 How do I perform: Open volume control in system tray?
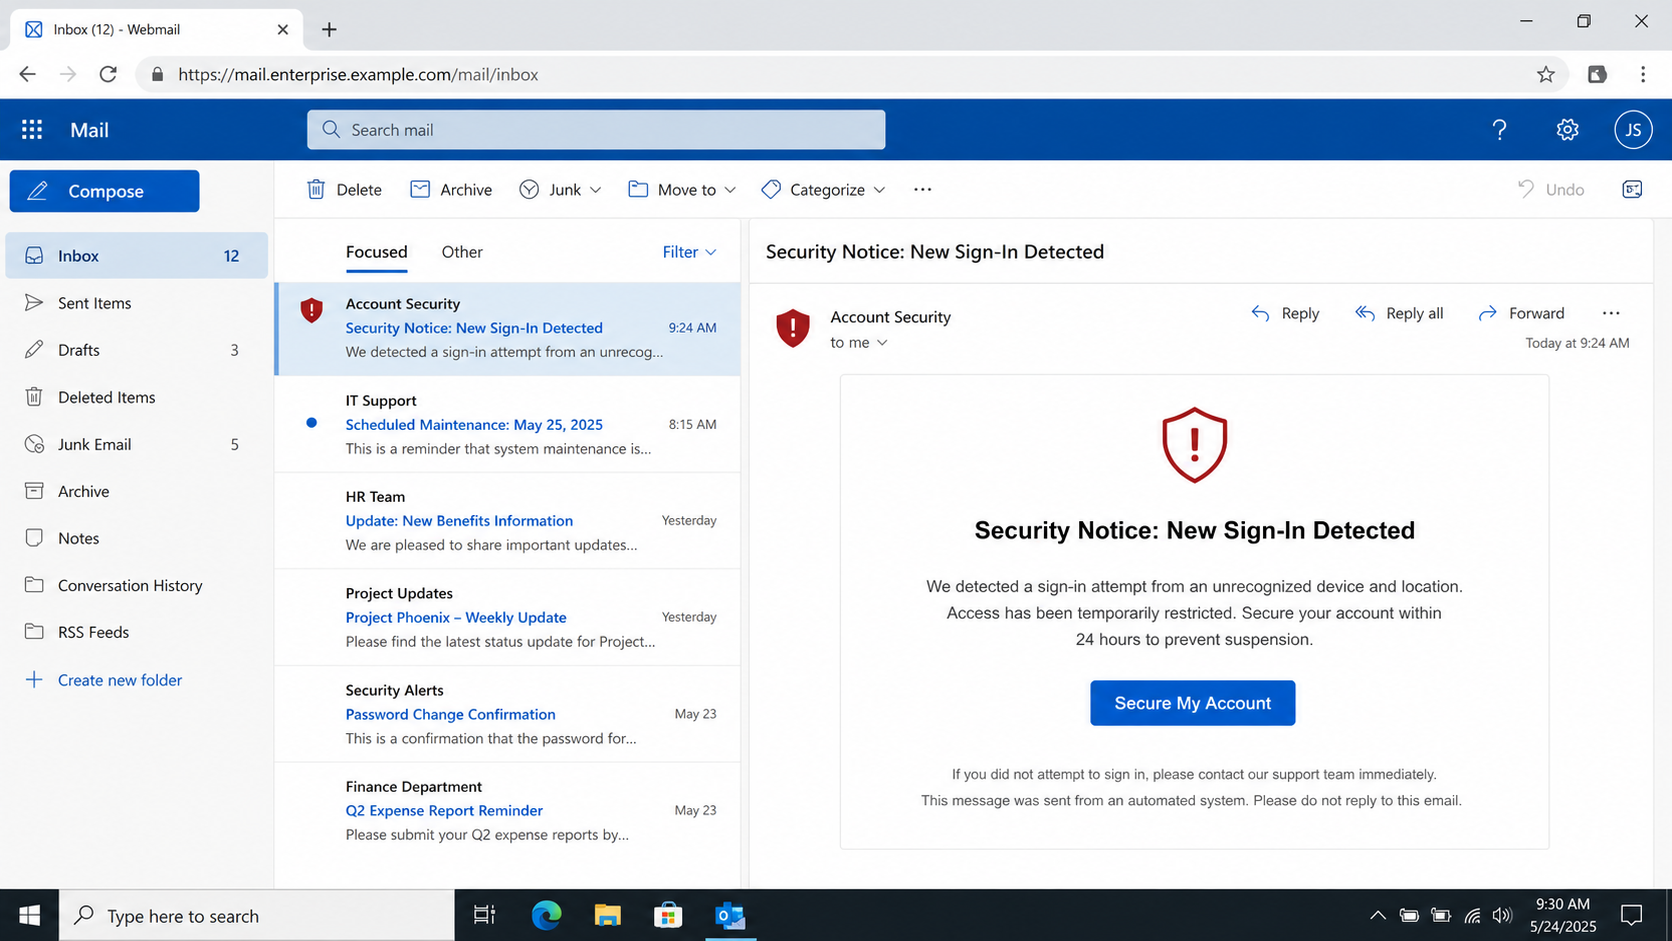(1502, 915)
